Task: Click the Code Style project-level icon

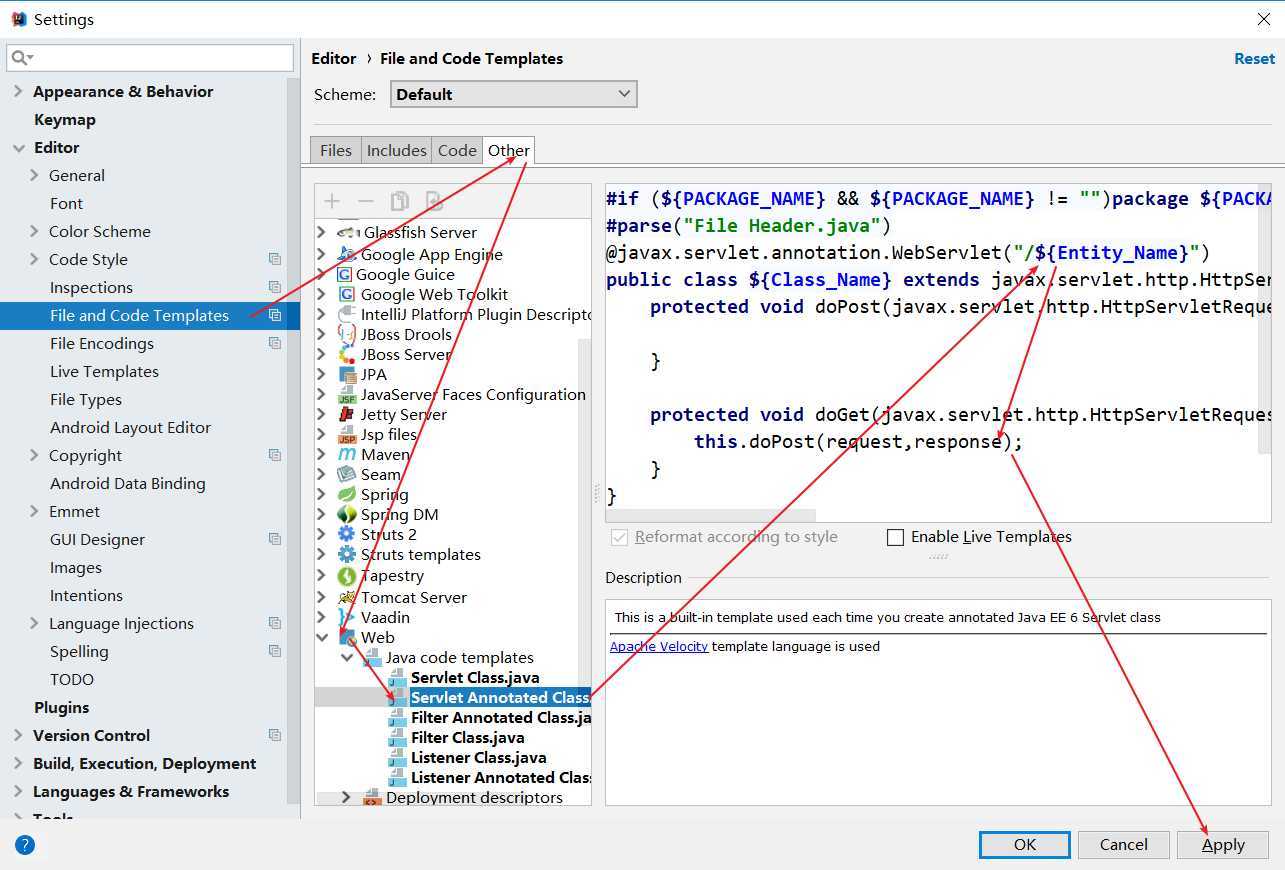Action: point(275,259)
